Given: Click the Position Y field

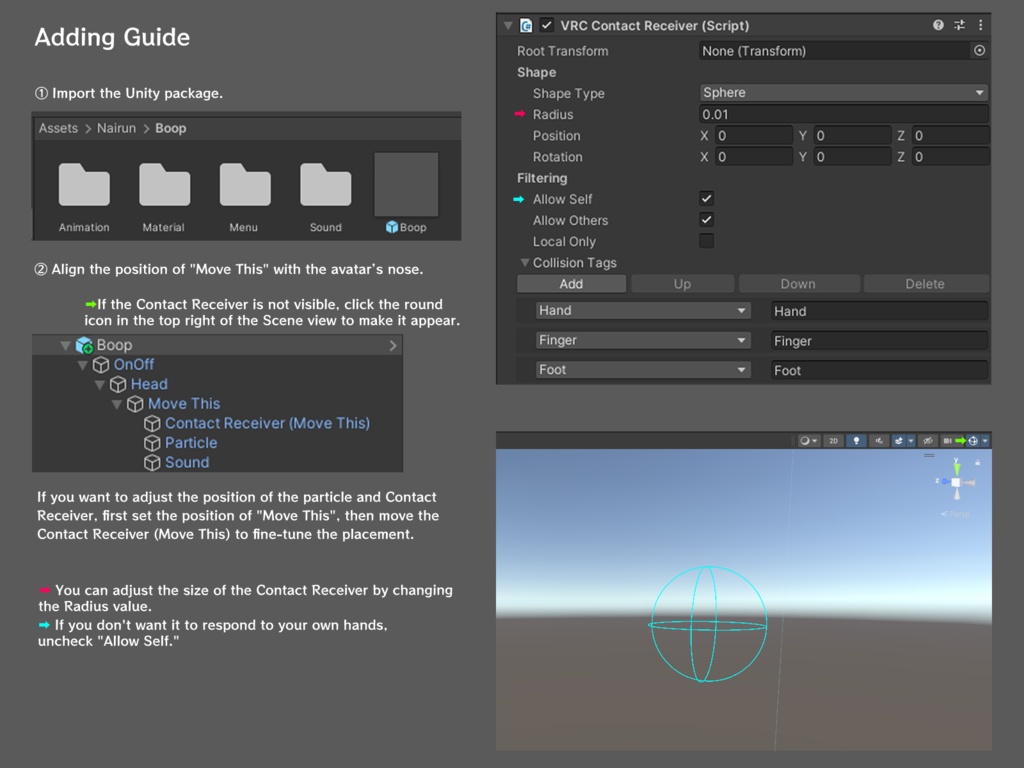Looking at the screenshot, I should click(852, 136).
